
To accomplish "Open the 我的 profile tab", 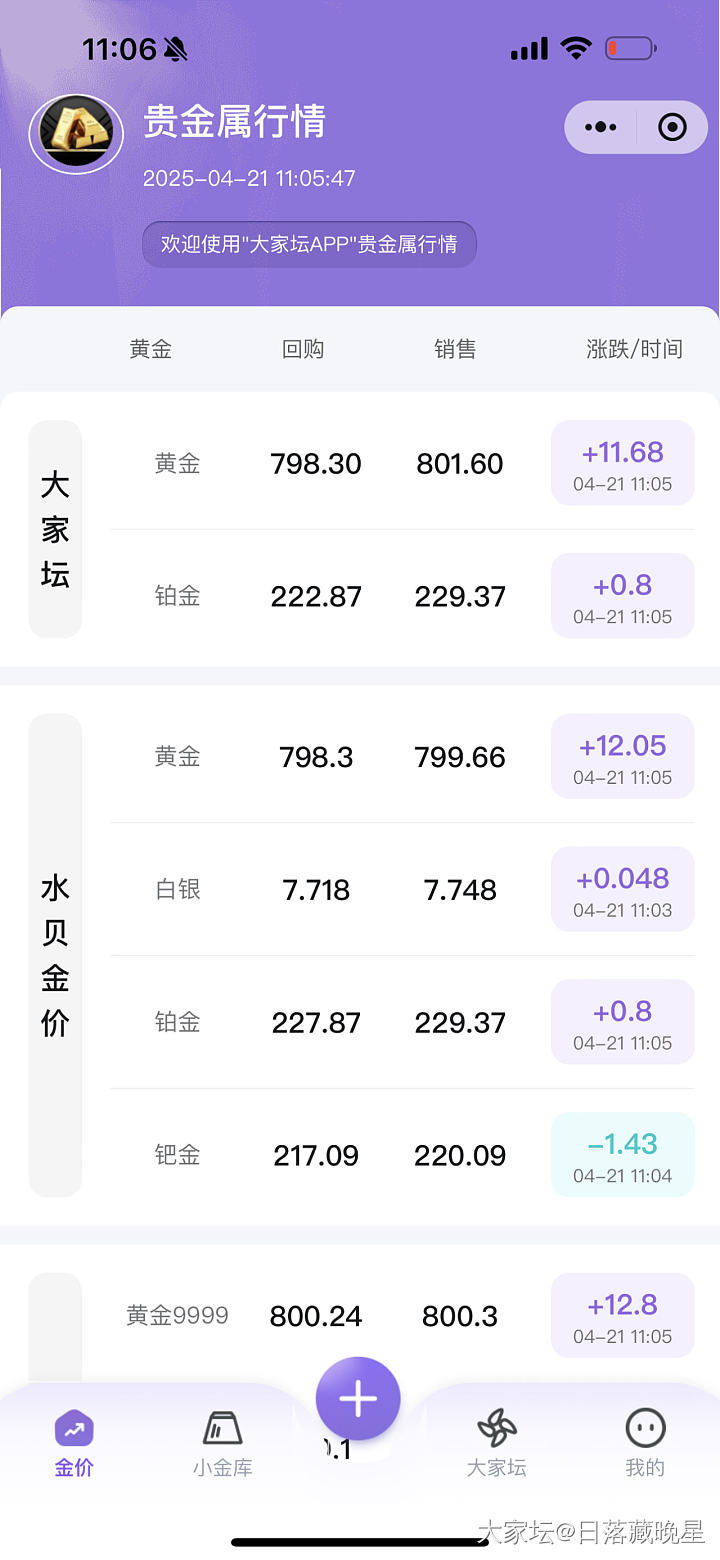I will pyautogui.click(x=645, y=1443).
